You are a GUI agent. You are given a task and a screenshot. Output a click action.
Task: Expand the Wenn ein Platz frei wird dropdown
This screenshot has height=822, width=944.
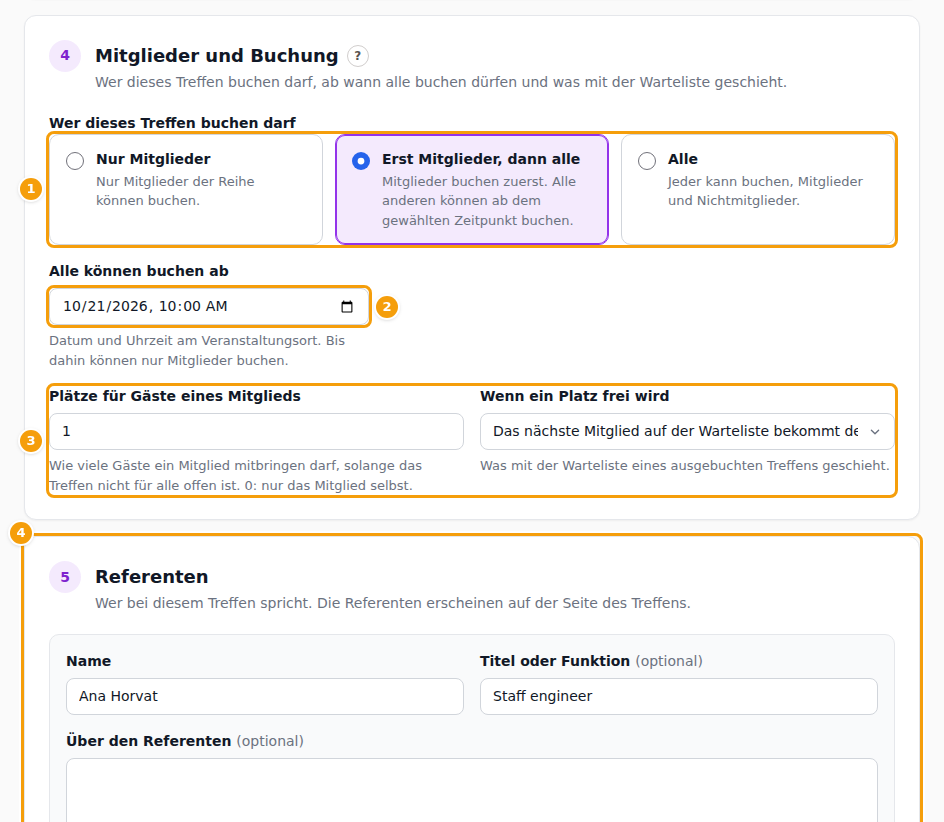[x=687, y=431]
